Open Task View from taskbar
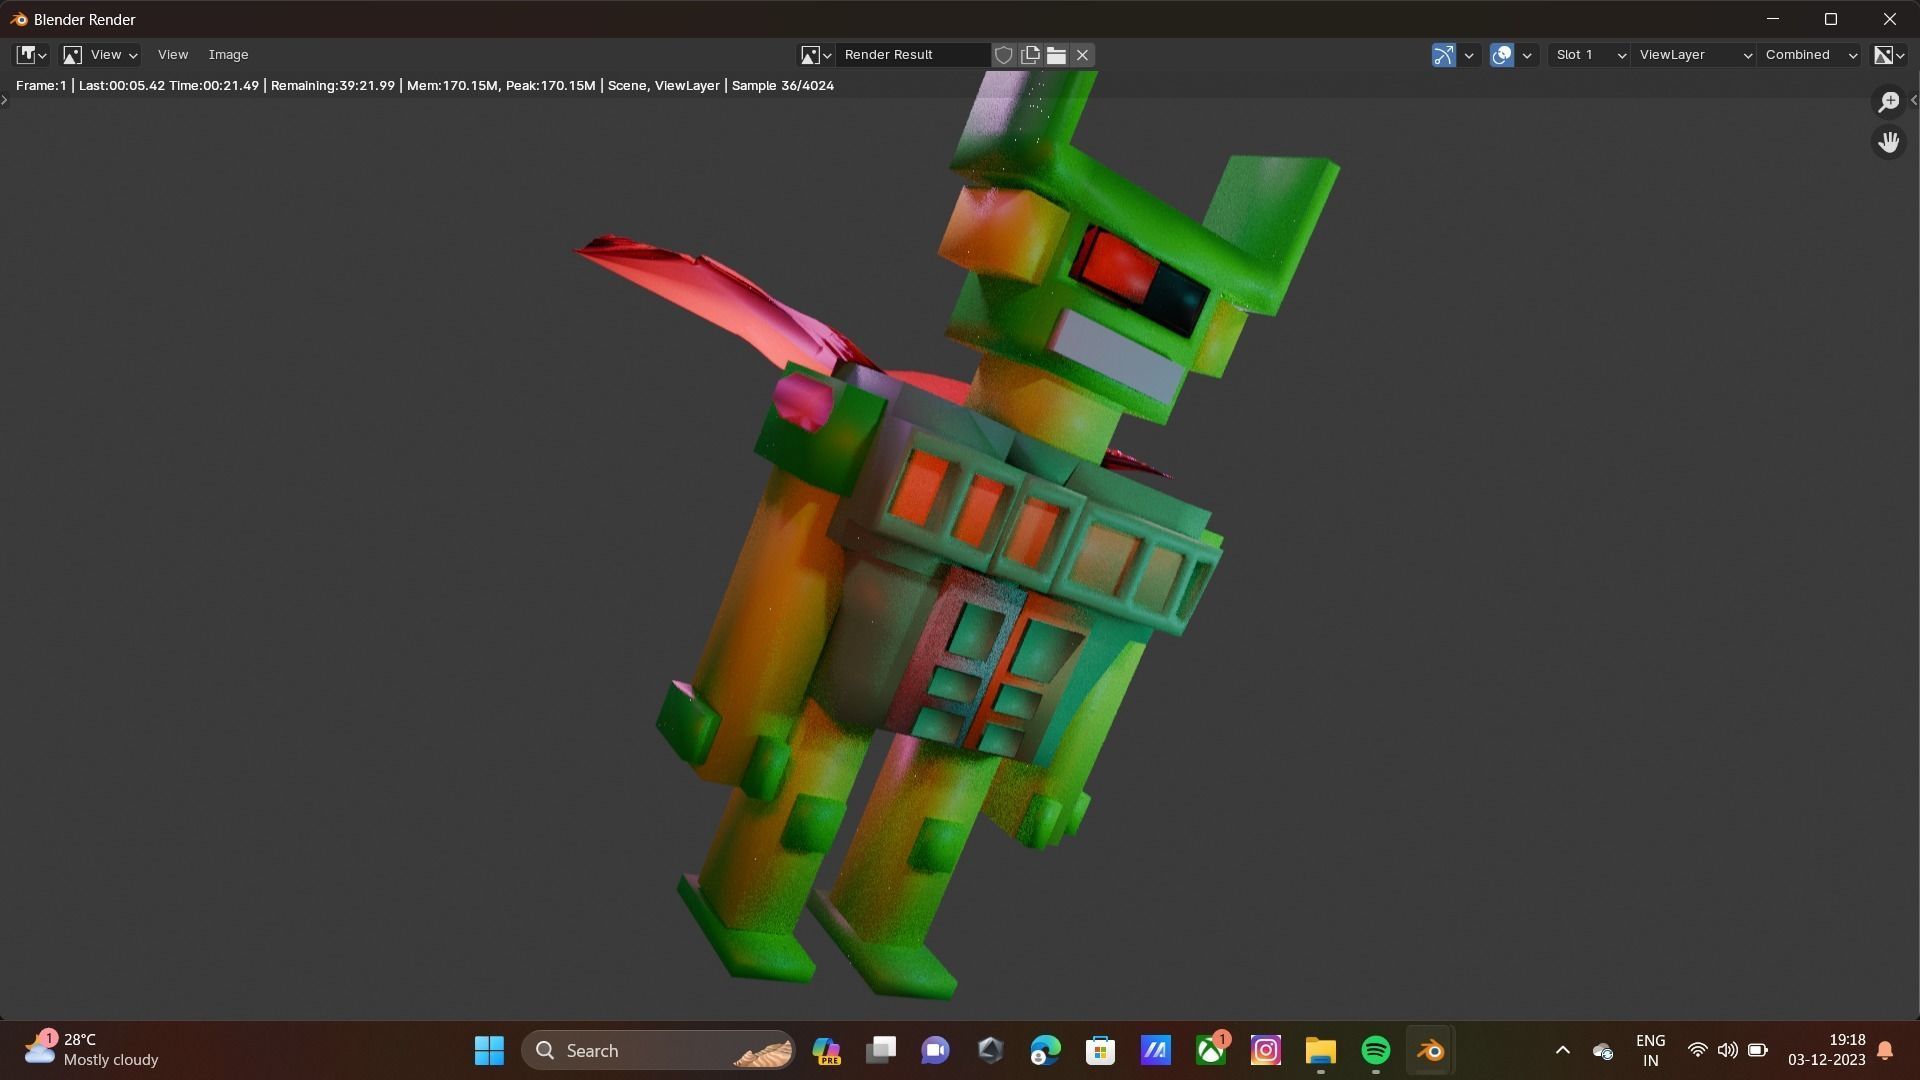 (x=881, y=1050)
